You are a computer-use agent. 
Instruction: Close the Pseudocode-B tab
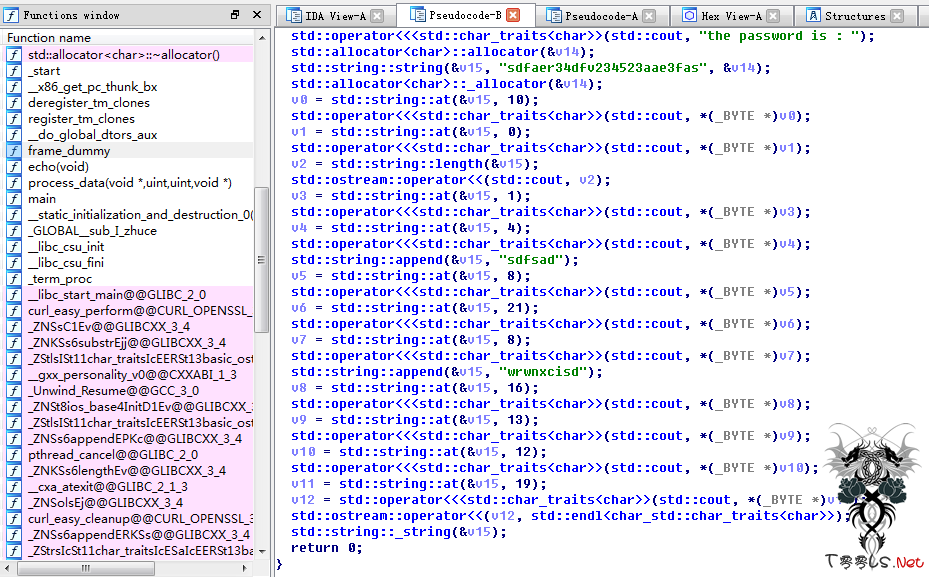(x=513, y=15)
